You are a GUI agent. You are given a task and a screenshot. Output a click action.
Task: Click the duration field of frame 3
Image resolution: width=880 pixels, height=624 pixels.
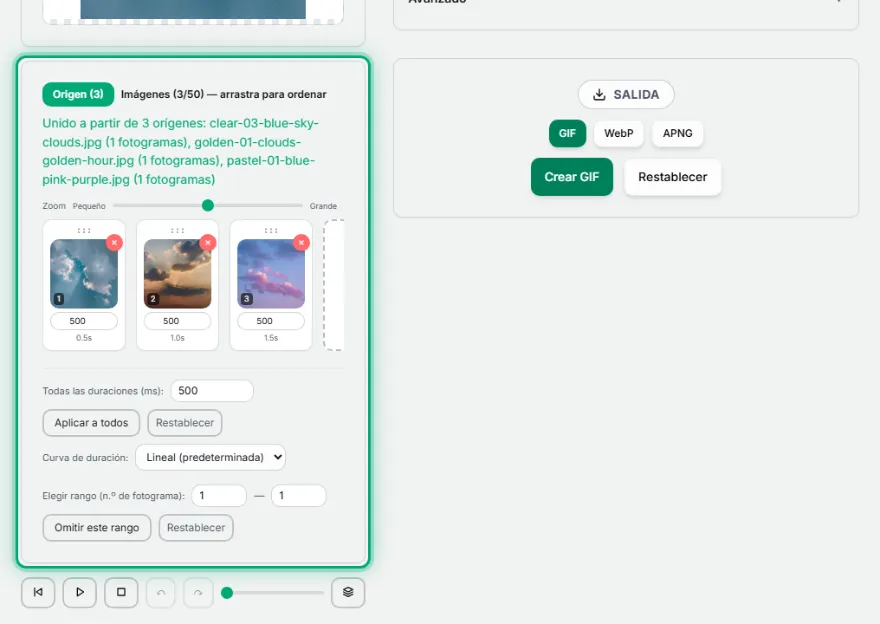point(271,321)
